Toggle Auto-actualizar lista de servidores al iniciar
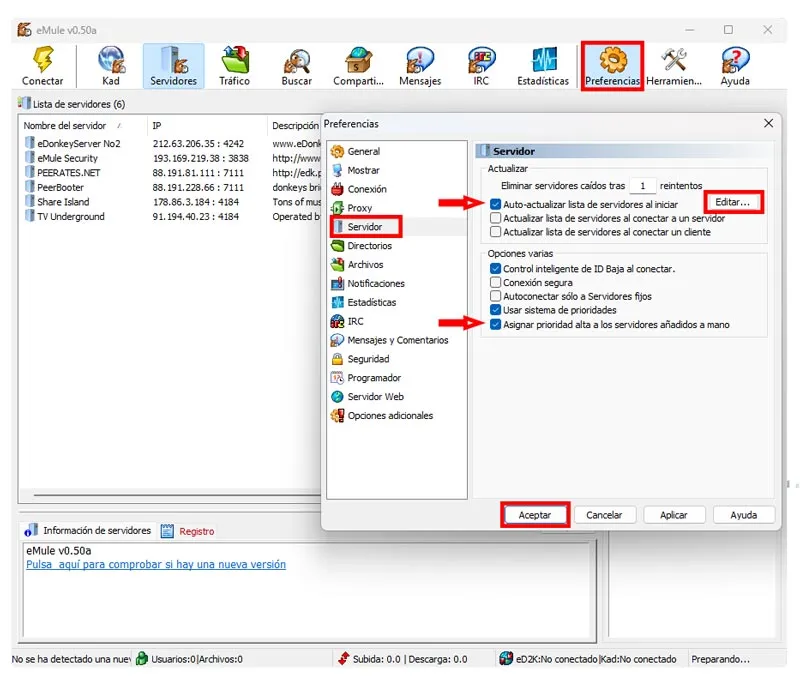 (x=495, y=205)
